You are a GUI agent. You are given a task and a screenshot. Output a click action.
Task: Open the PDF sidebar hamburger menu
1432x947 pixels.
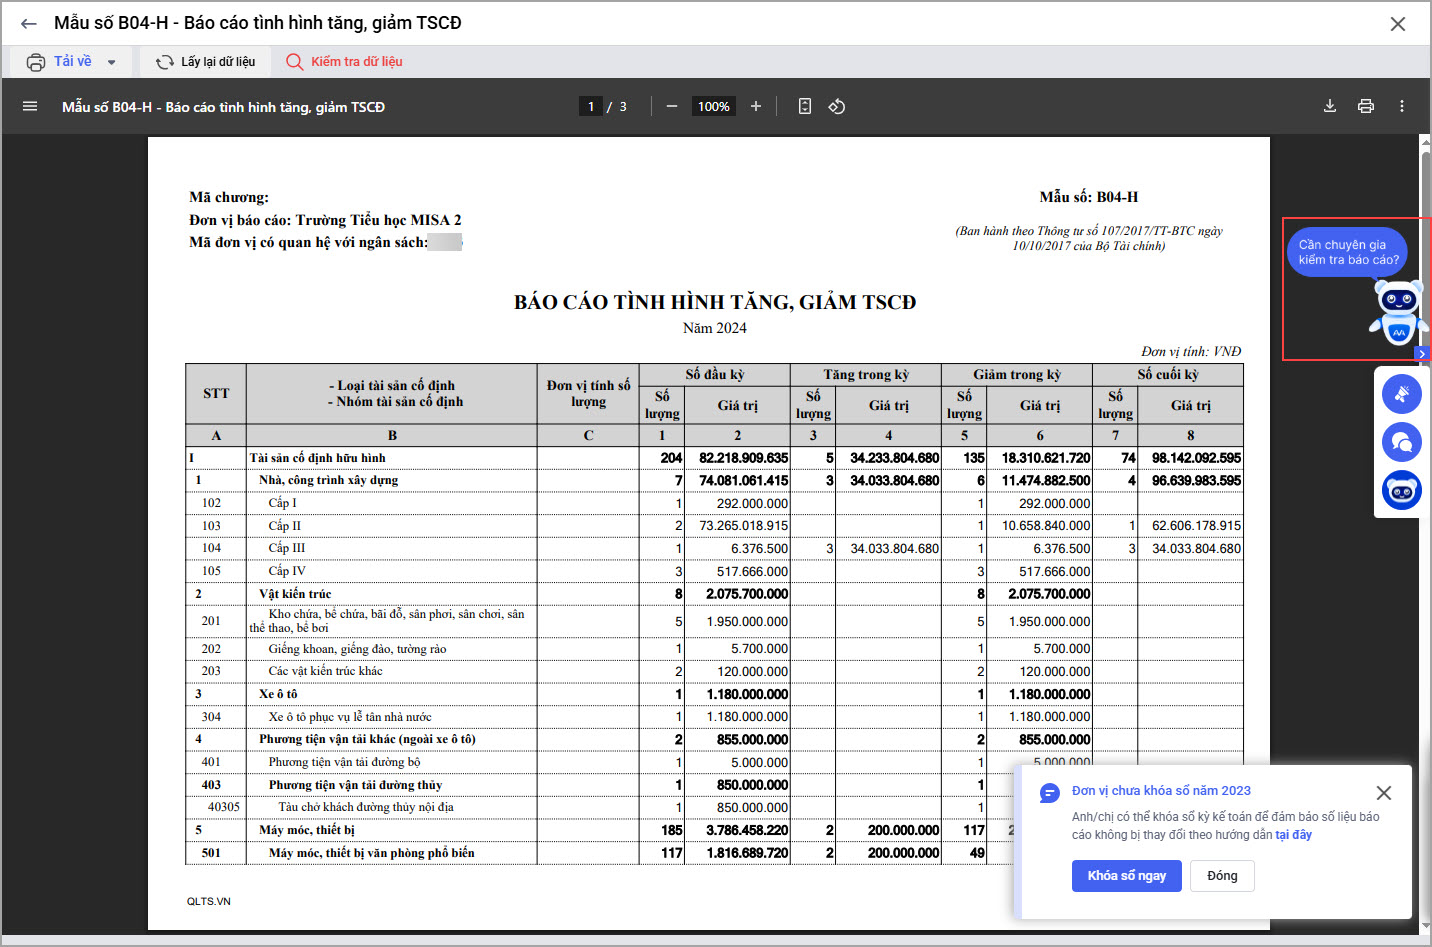tap(30, 106)
